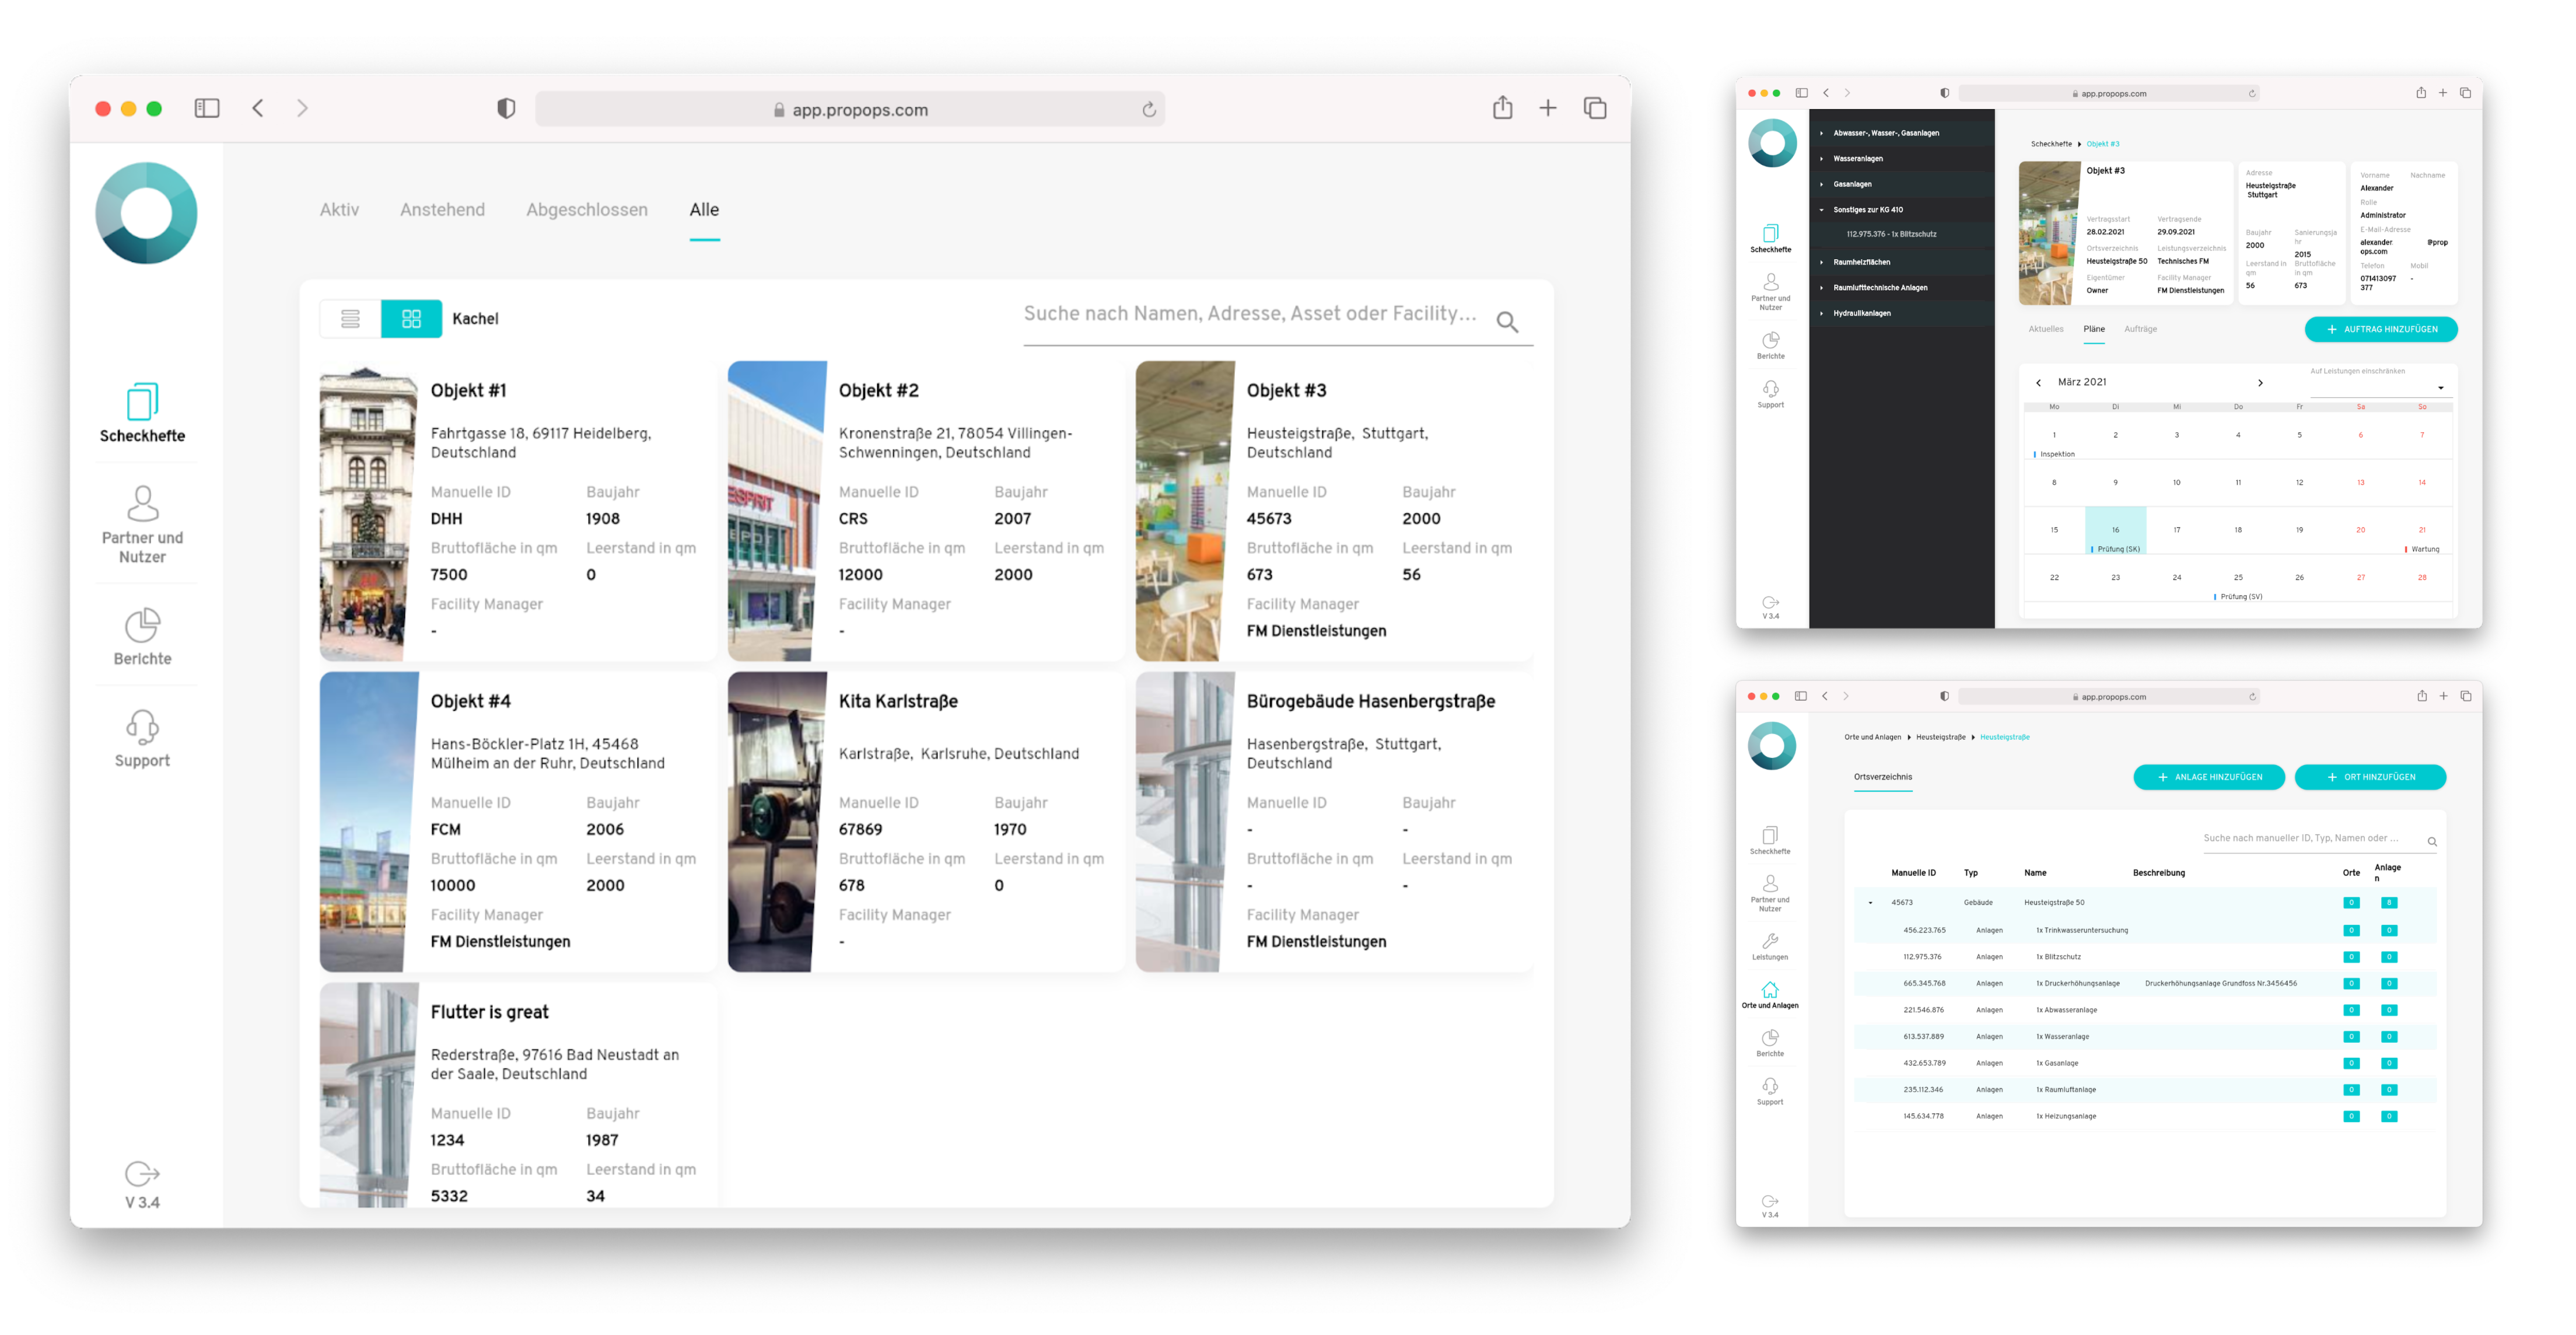Collapse the Heusteigstraße 50 building row

tap(1871, 902)
